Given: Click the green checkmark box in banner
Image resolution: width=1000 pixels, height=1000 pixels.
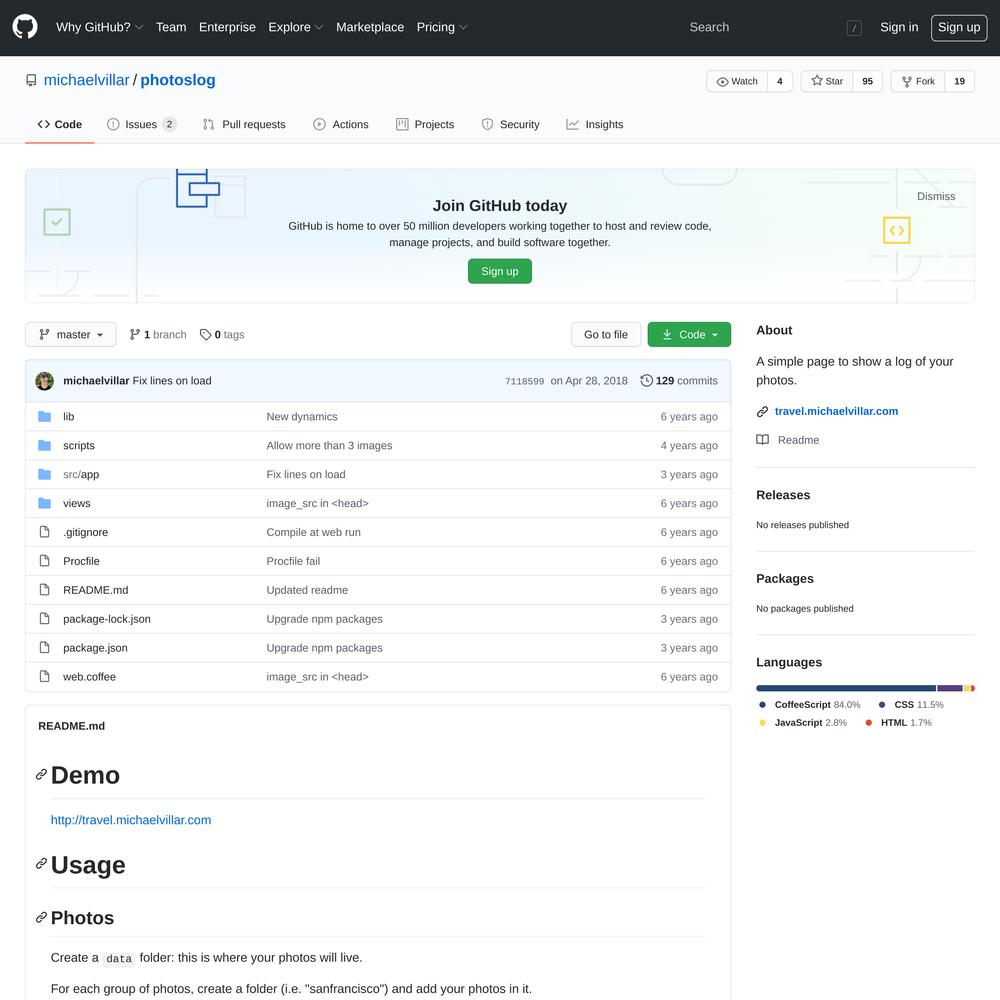Looking at the screenshot, I should point(57,222).
